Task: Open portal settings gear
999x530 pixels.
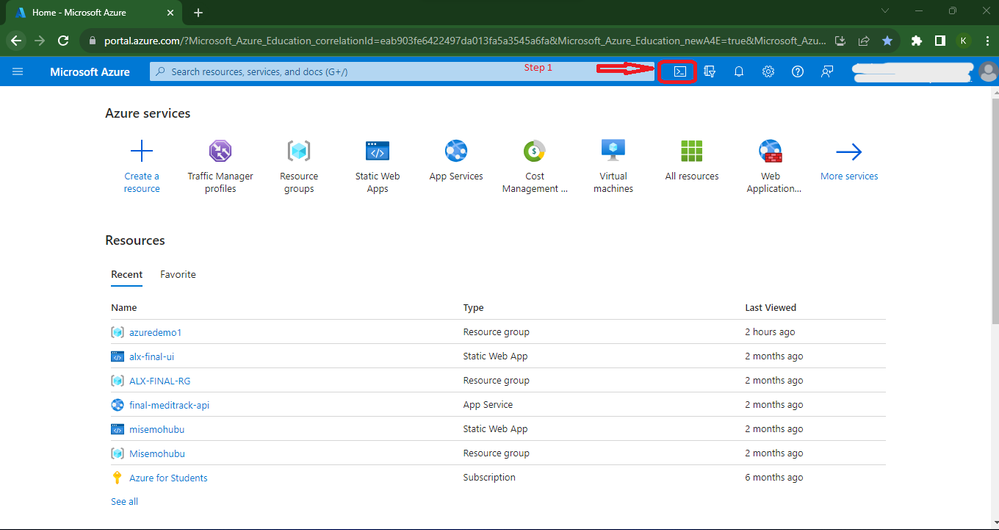Action: pyautogui.click(x=768, y=72)
